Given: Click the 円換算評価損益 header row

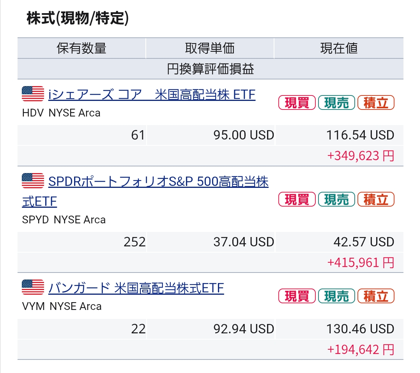Looking at the screenshot, I should [210, 69].
